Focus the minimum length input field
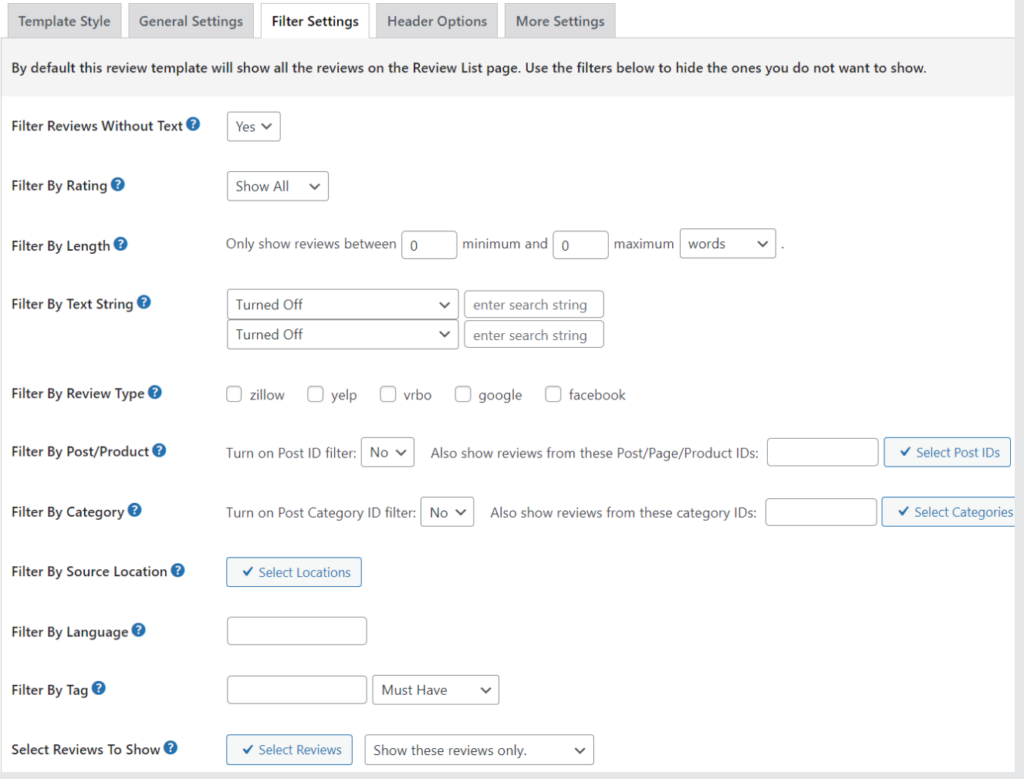Viewport: 1024px width, 779px height. (x=429, y=245)
